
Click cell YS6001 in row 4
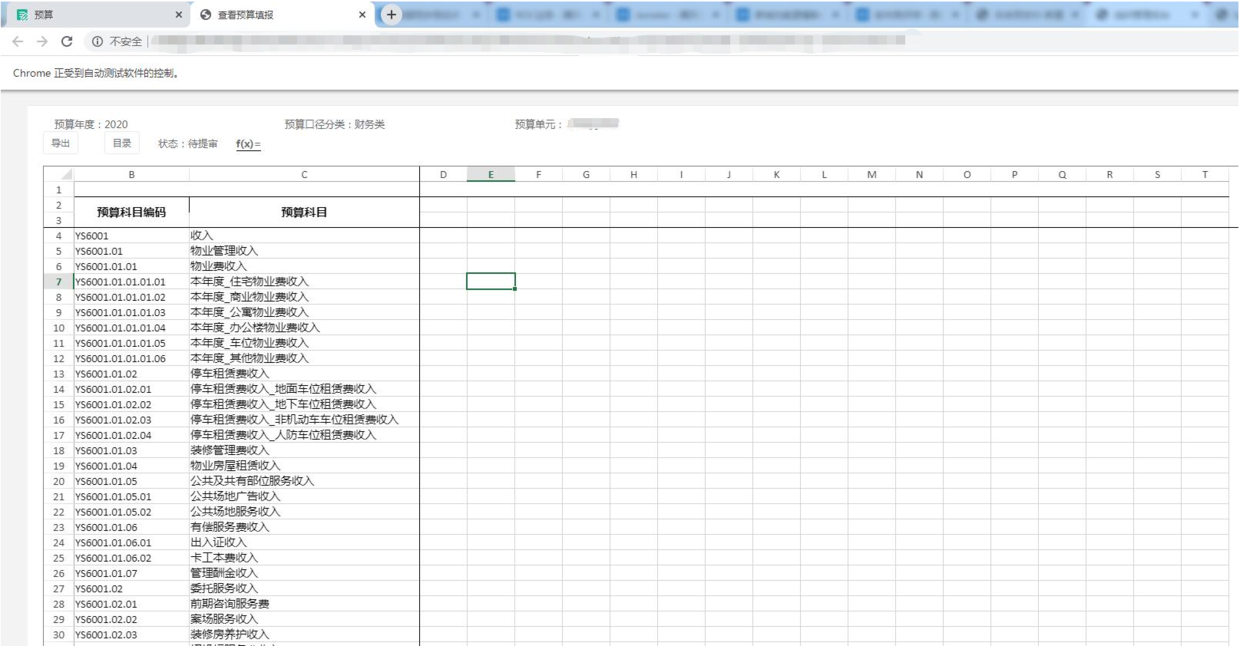tap(132, 236)
